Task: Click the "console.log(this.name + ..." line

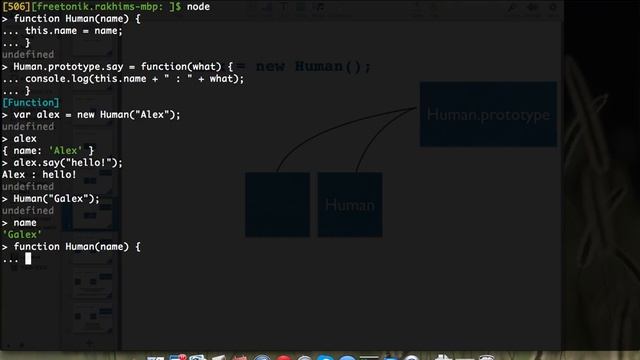Action: pyautogui.click(x=134, y=78)
